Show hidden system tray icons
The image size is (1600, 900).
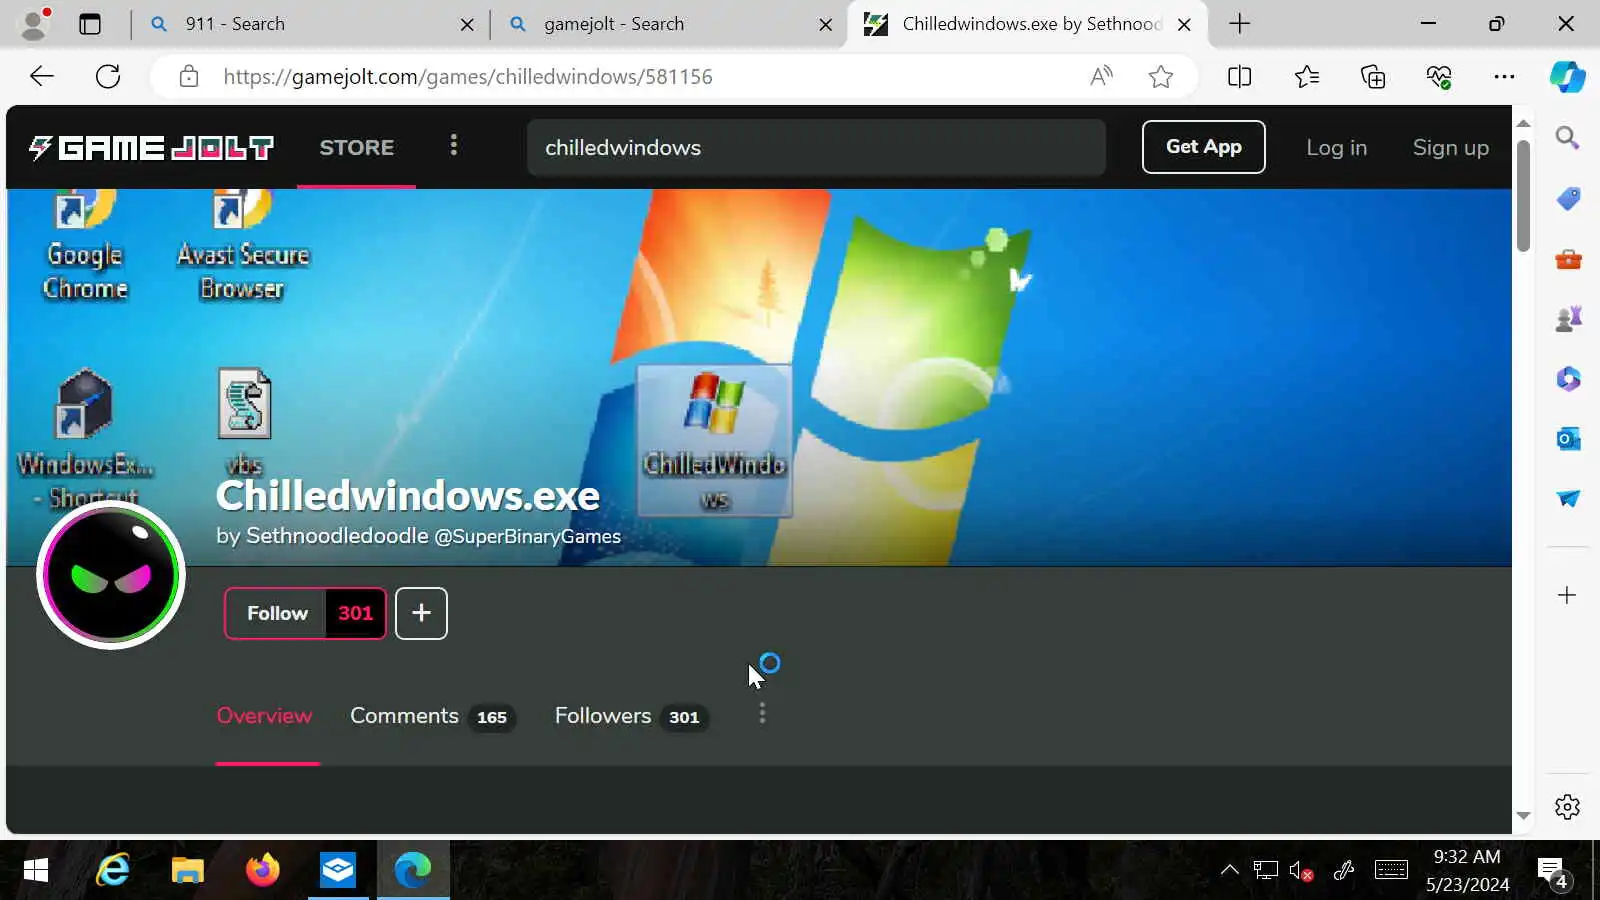[1230, 870]
